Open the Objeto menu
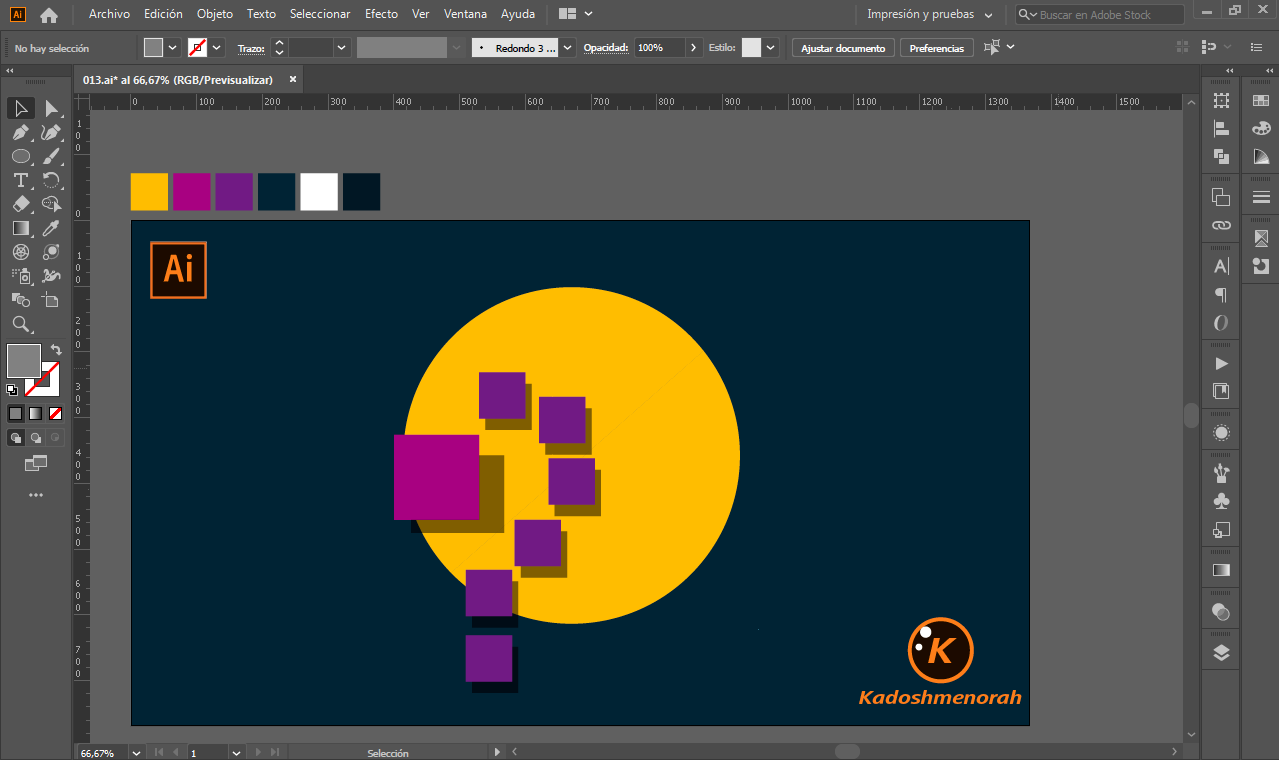 tap(215, 14)
